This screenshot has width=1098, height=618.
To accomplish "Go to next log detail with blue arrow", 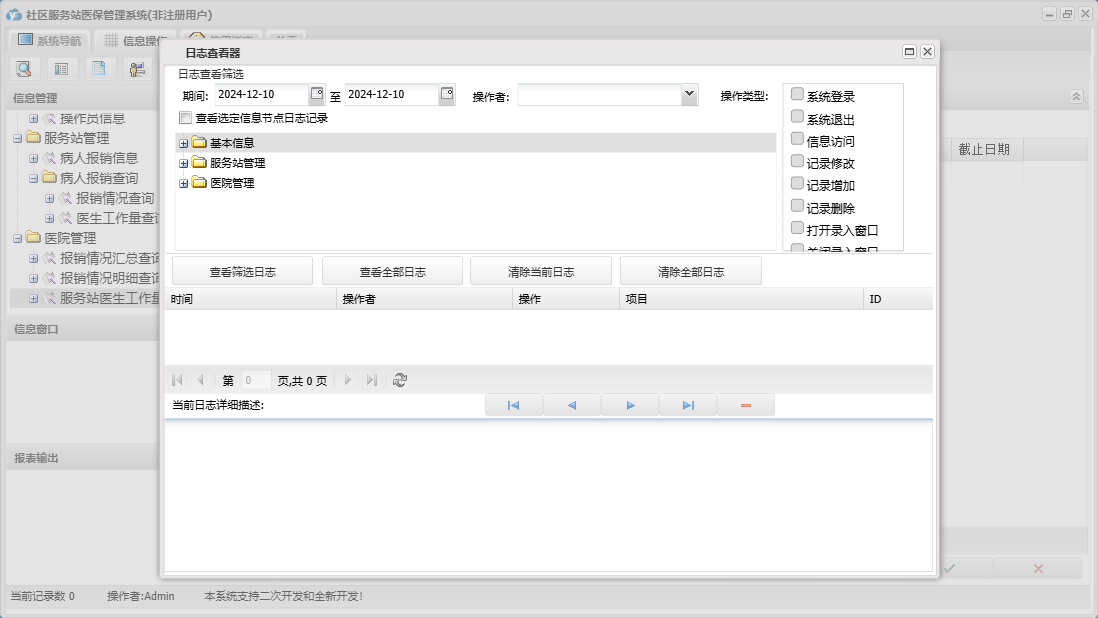I will (630, 405).
